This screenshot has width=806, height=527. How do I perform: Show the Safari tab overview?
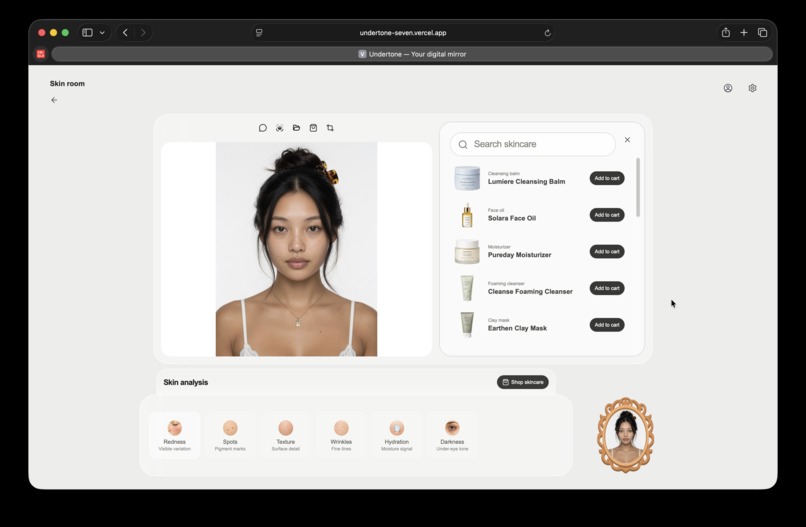pos(762,32)
